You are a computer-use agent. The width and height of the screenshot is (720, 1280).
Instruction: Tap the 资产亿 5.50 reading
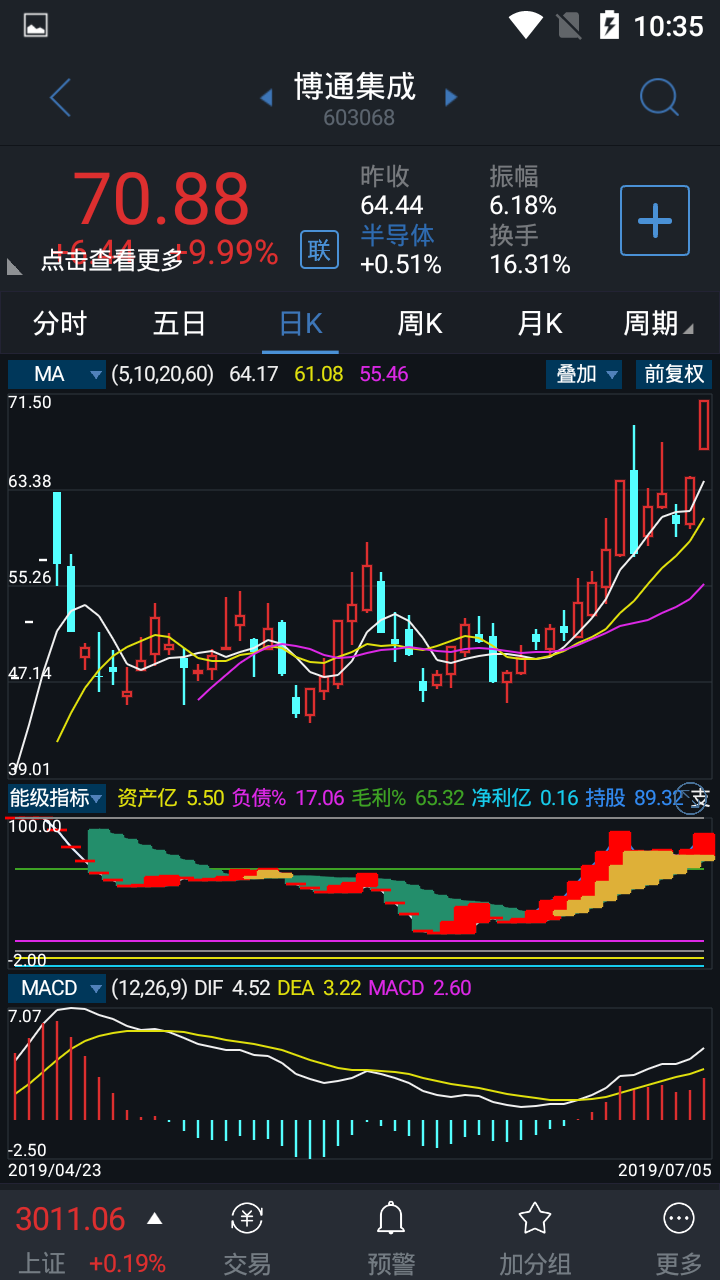tap(170, 798)
